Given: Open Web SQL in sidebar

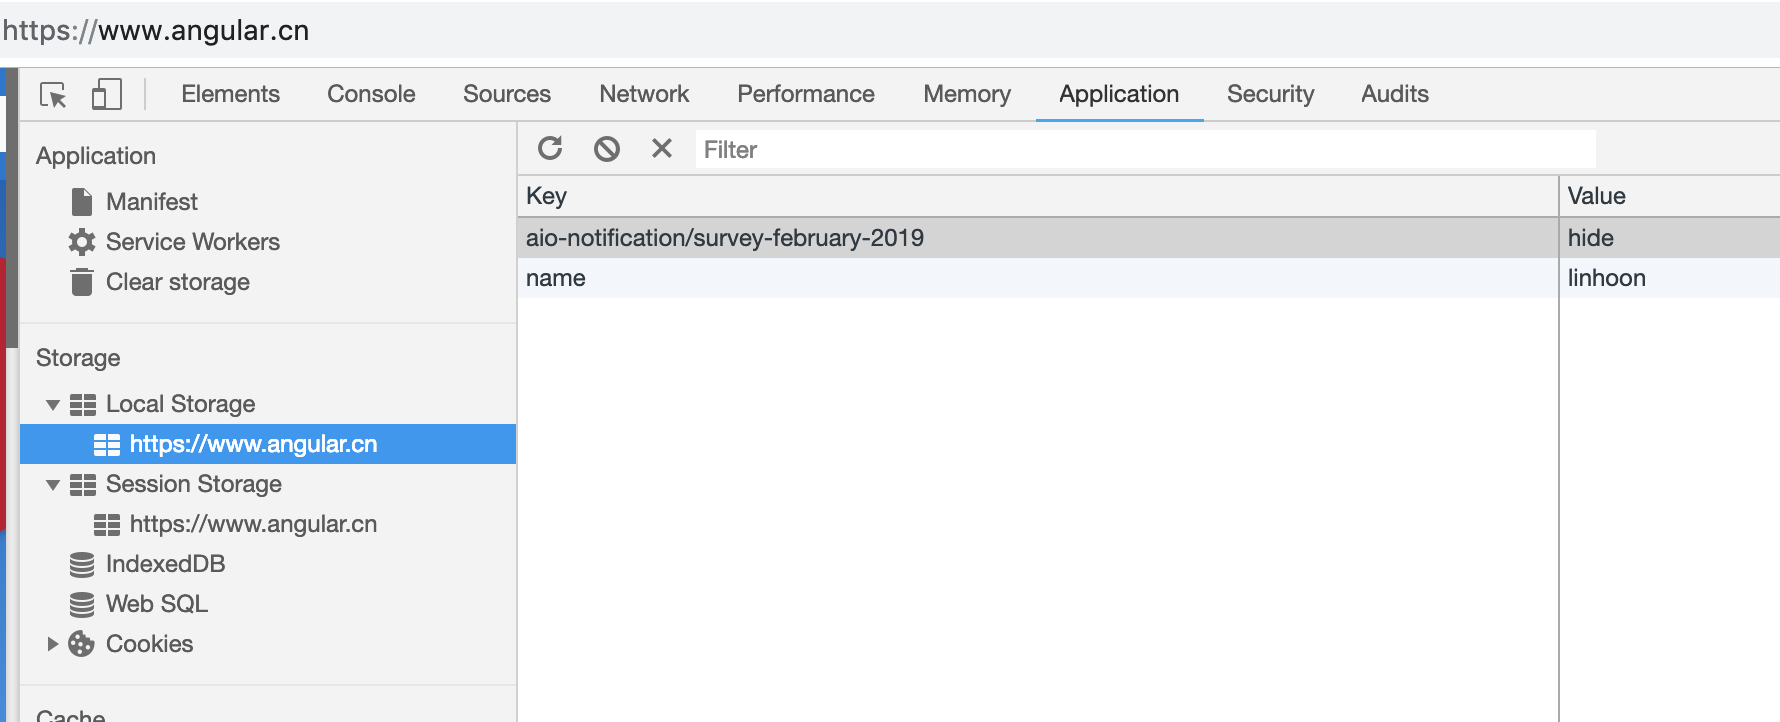Looking at the screenshot, I should coord(157,604).
